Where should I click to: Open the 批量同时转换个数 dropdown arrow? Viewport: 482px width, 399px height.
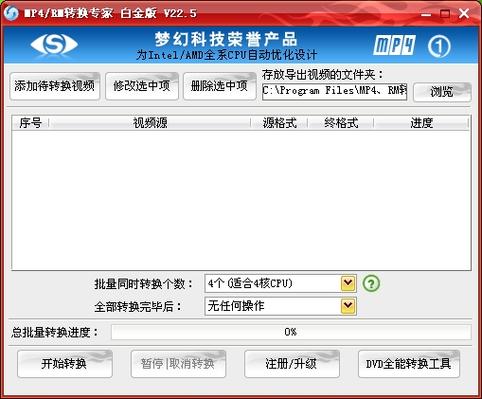click(348, 284)
